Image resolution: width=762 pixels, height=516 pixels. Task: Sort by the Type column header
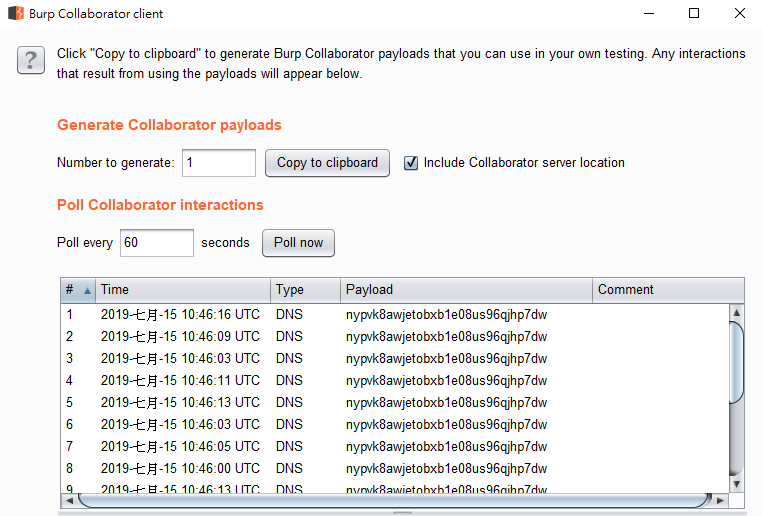tap(305, 290)
